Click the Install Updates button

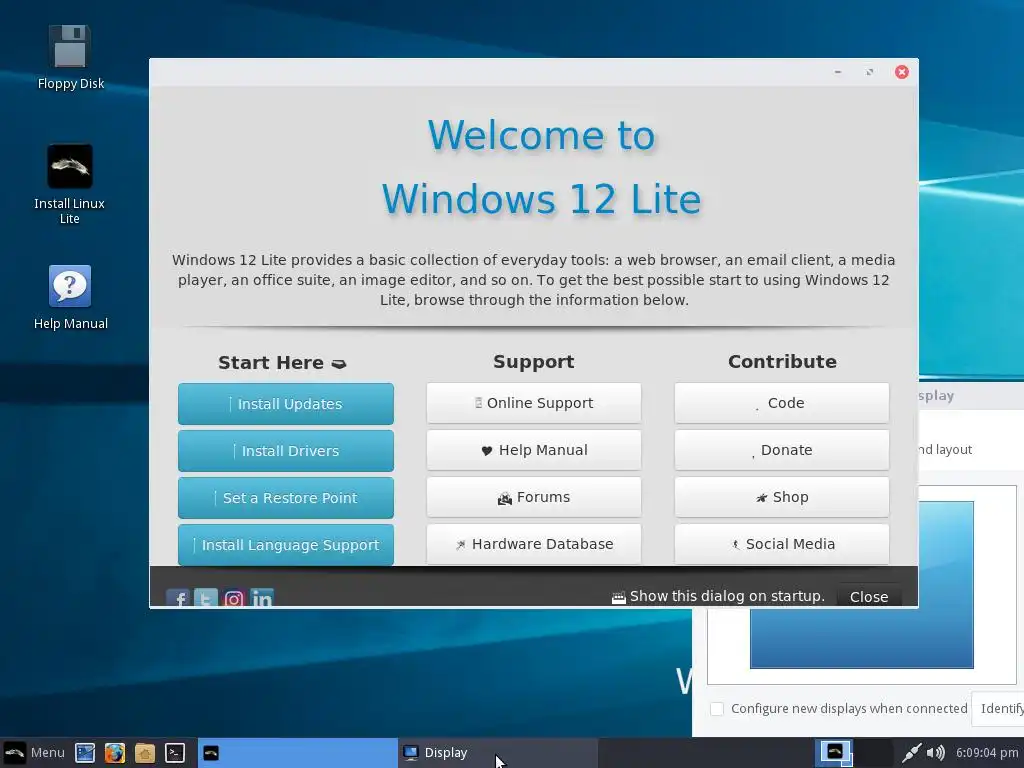pos(286,404)
